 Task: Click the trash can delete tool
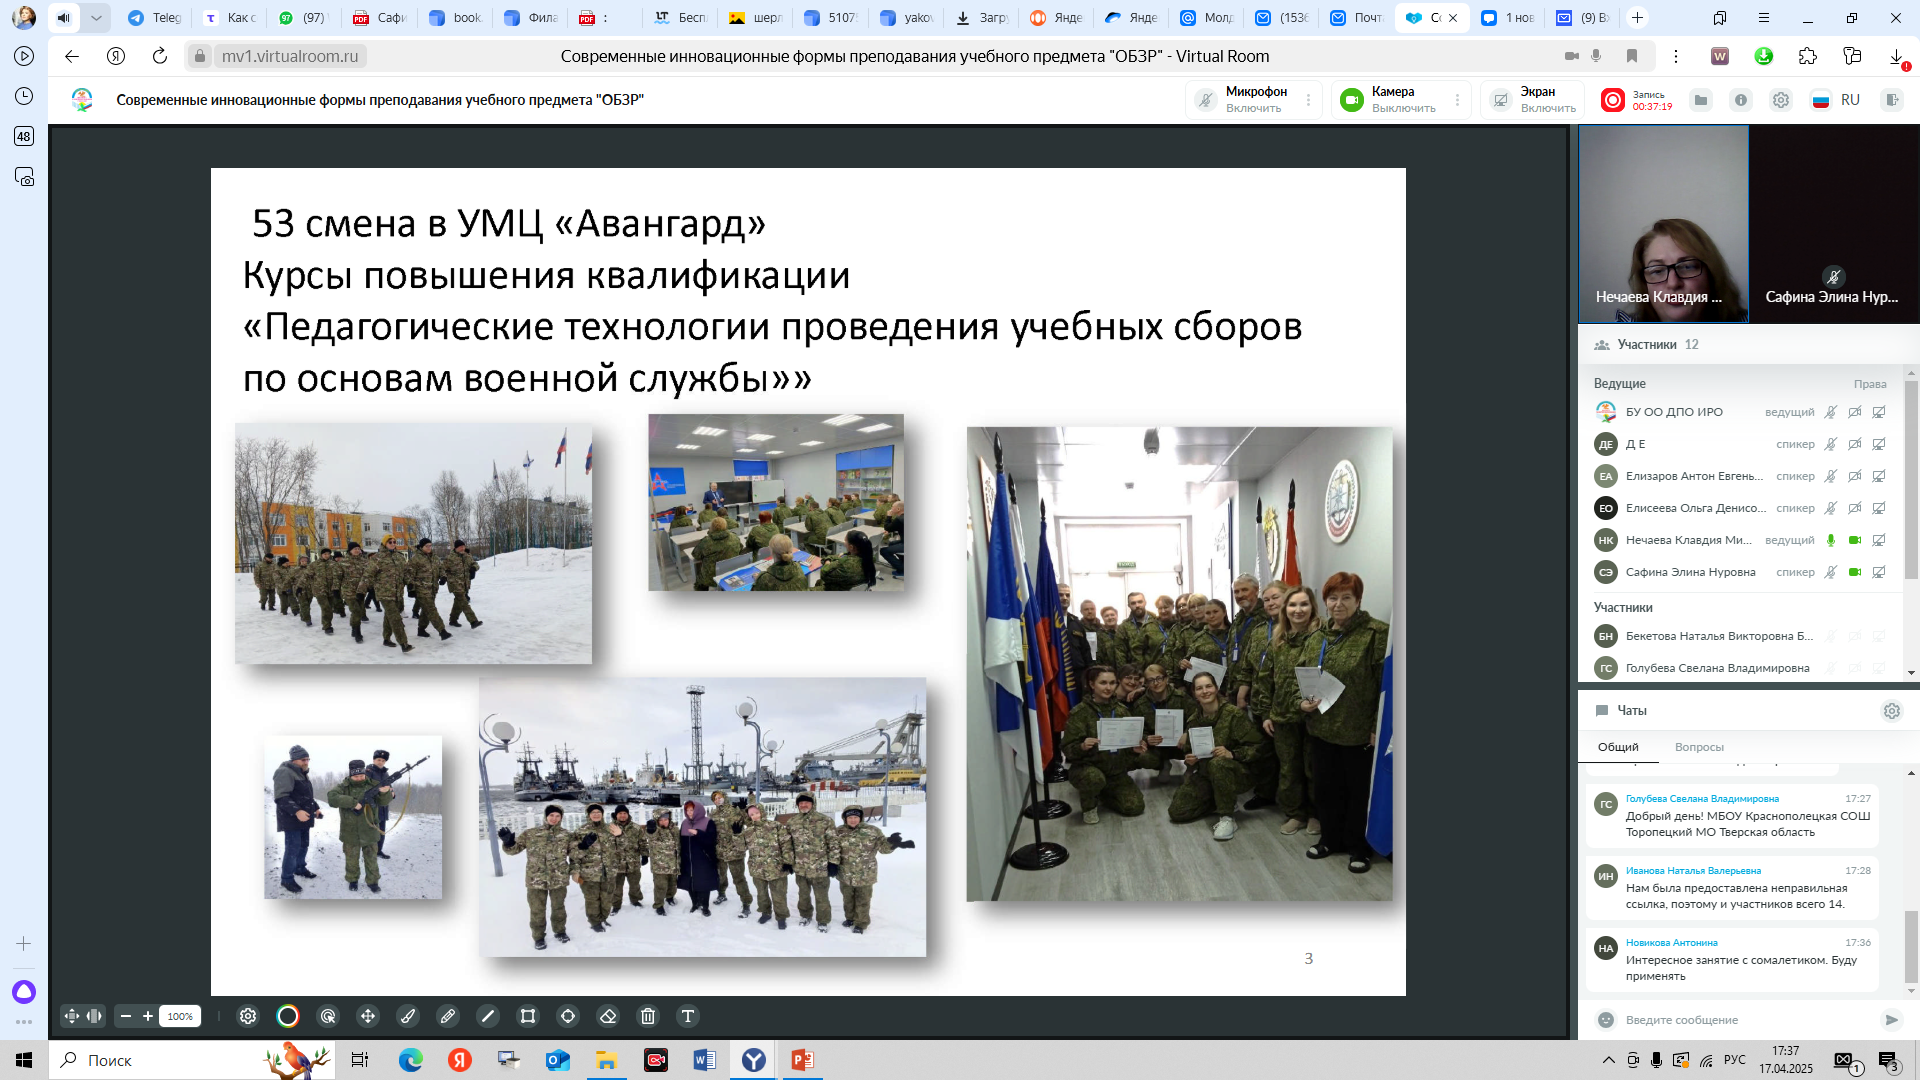tap(648, 1016)
